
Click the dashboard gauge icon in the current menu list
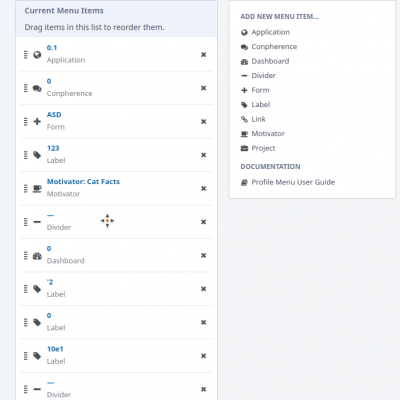point(37,256)
